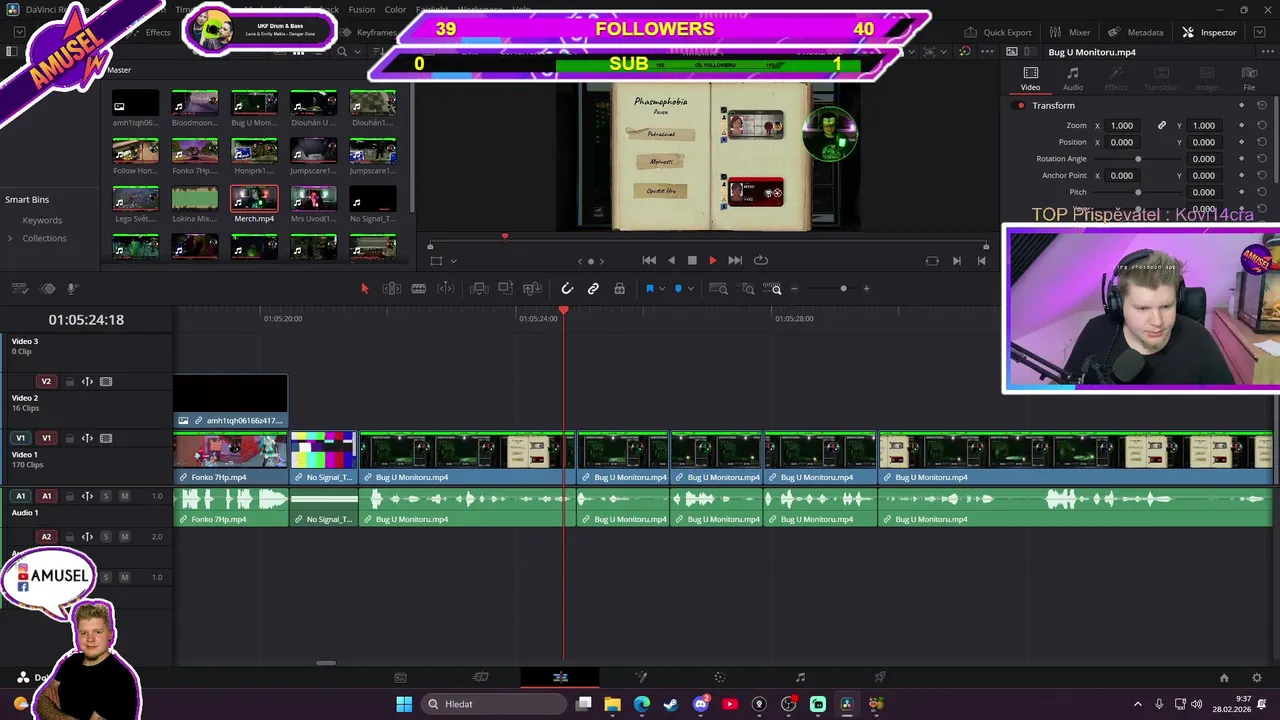Lock the Video 2 track
The width and height of the screenshot is (1280, 720).
[x=69, y=382]
